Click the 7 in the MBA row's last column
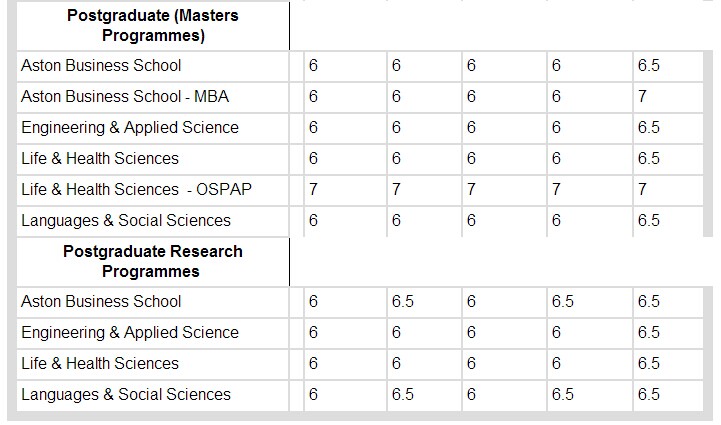This screenshot has height=425, width=721. click(x=642, y=96)
